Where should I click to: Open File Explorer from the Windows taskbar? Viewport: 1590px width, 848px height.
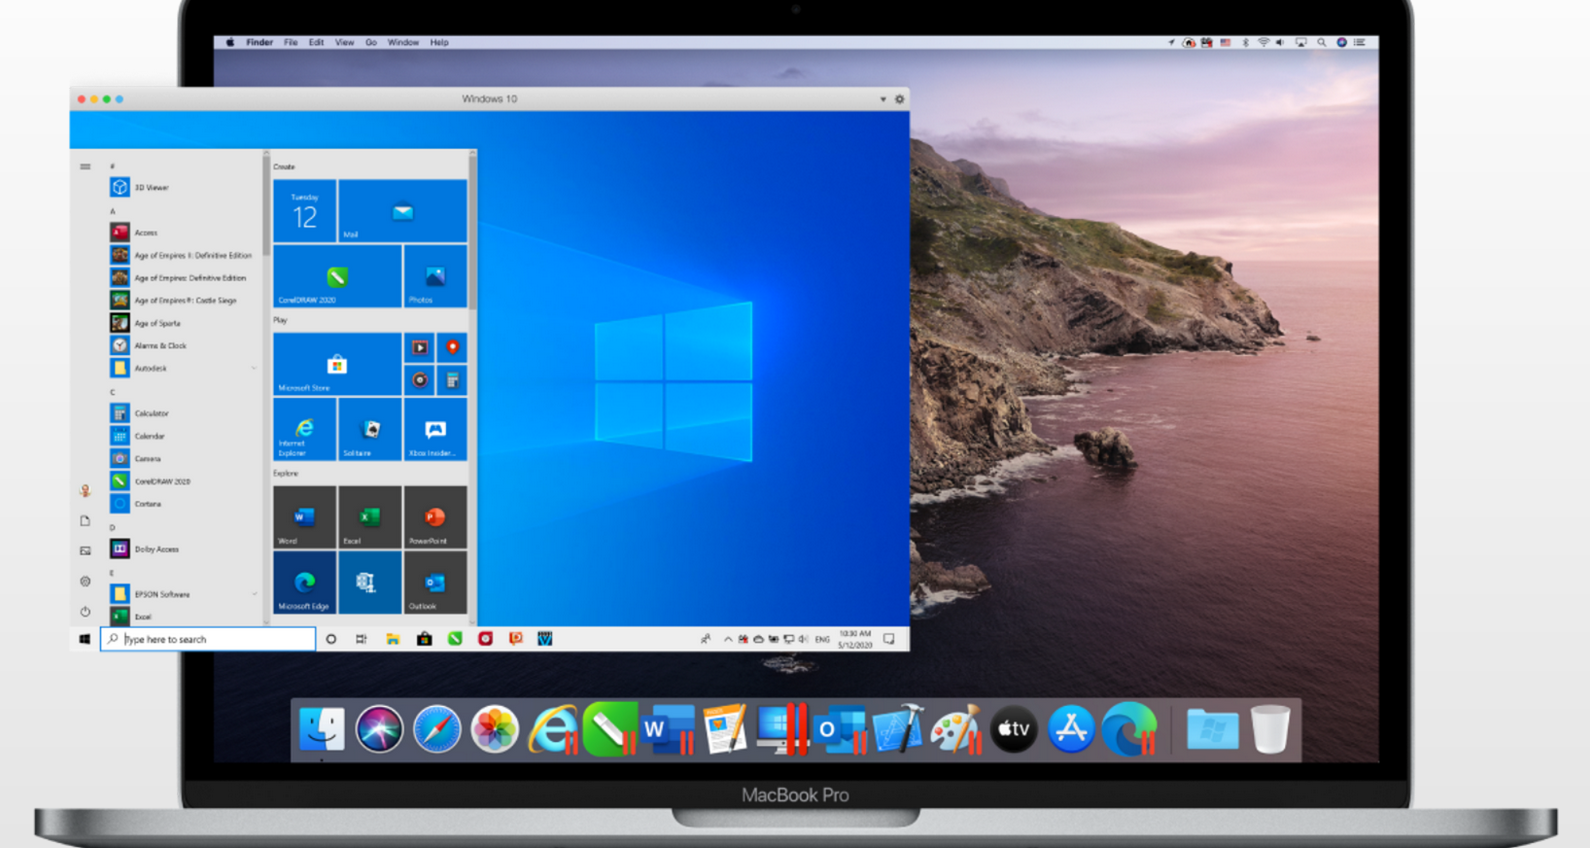[x=393, y=639]
